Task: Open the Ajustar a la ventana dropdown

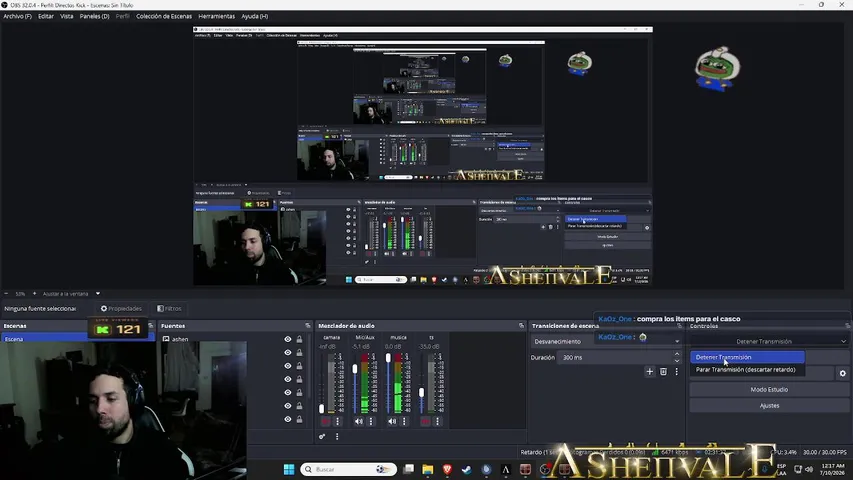Action: click(98, 293)
